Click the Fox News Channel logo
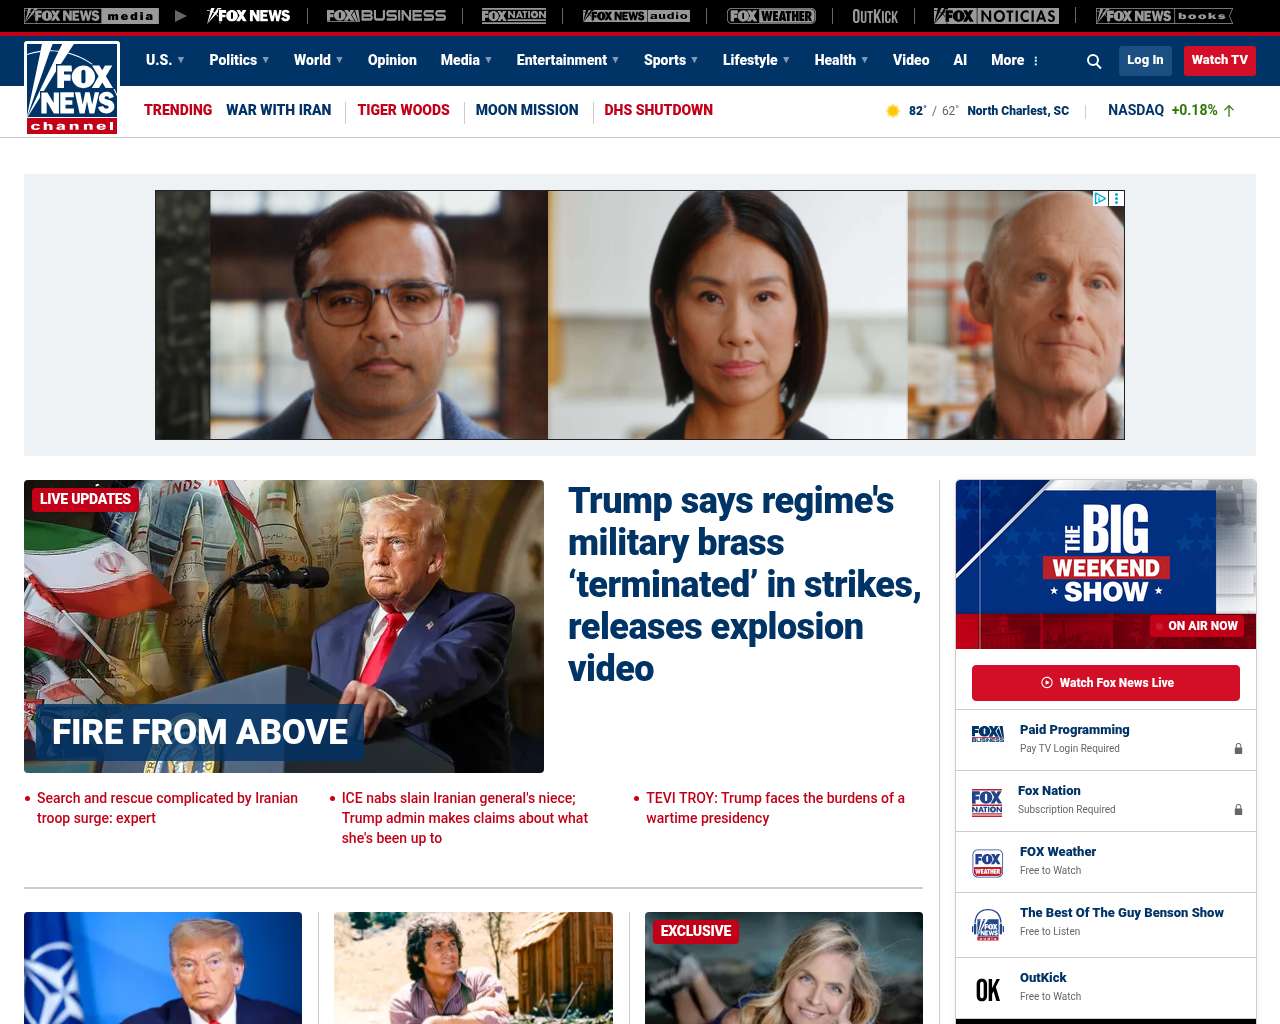 [x=72, y=88]
